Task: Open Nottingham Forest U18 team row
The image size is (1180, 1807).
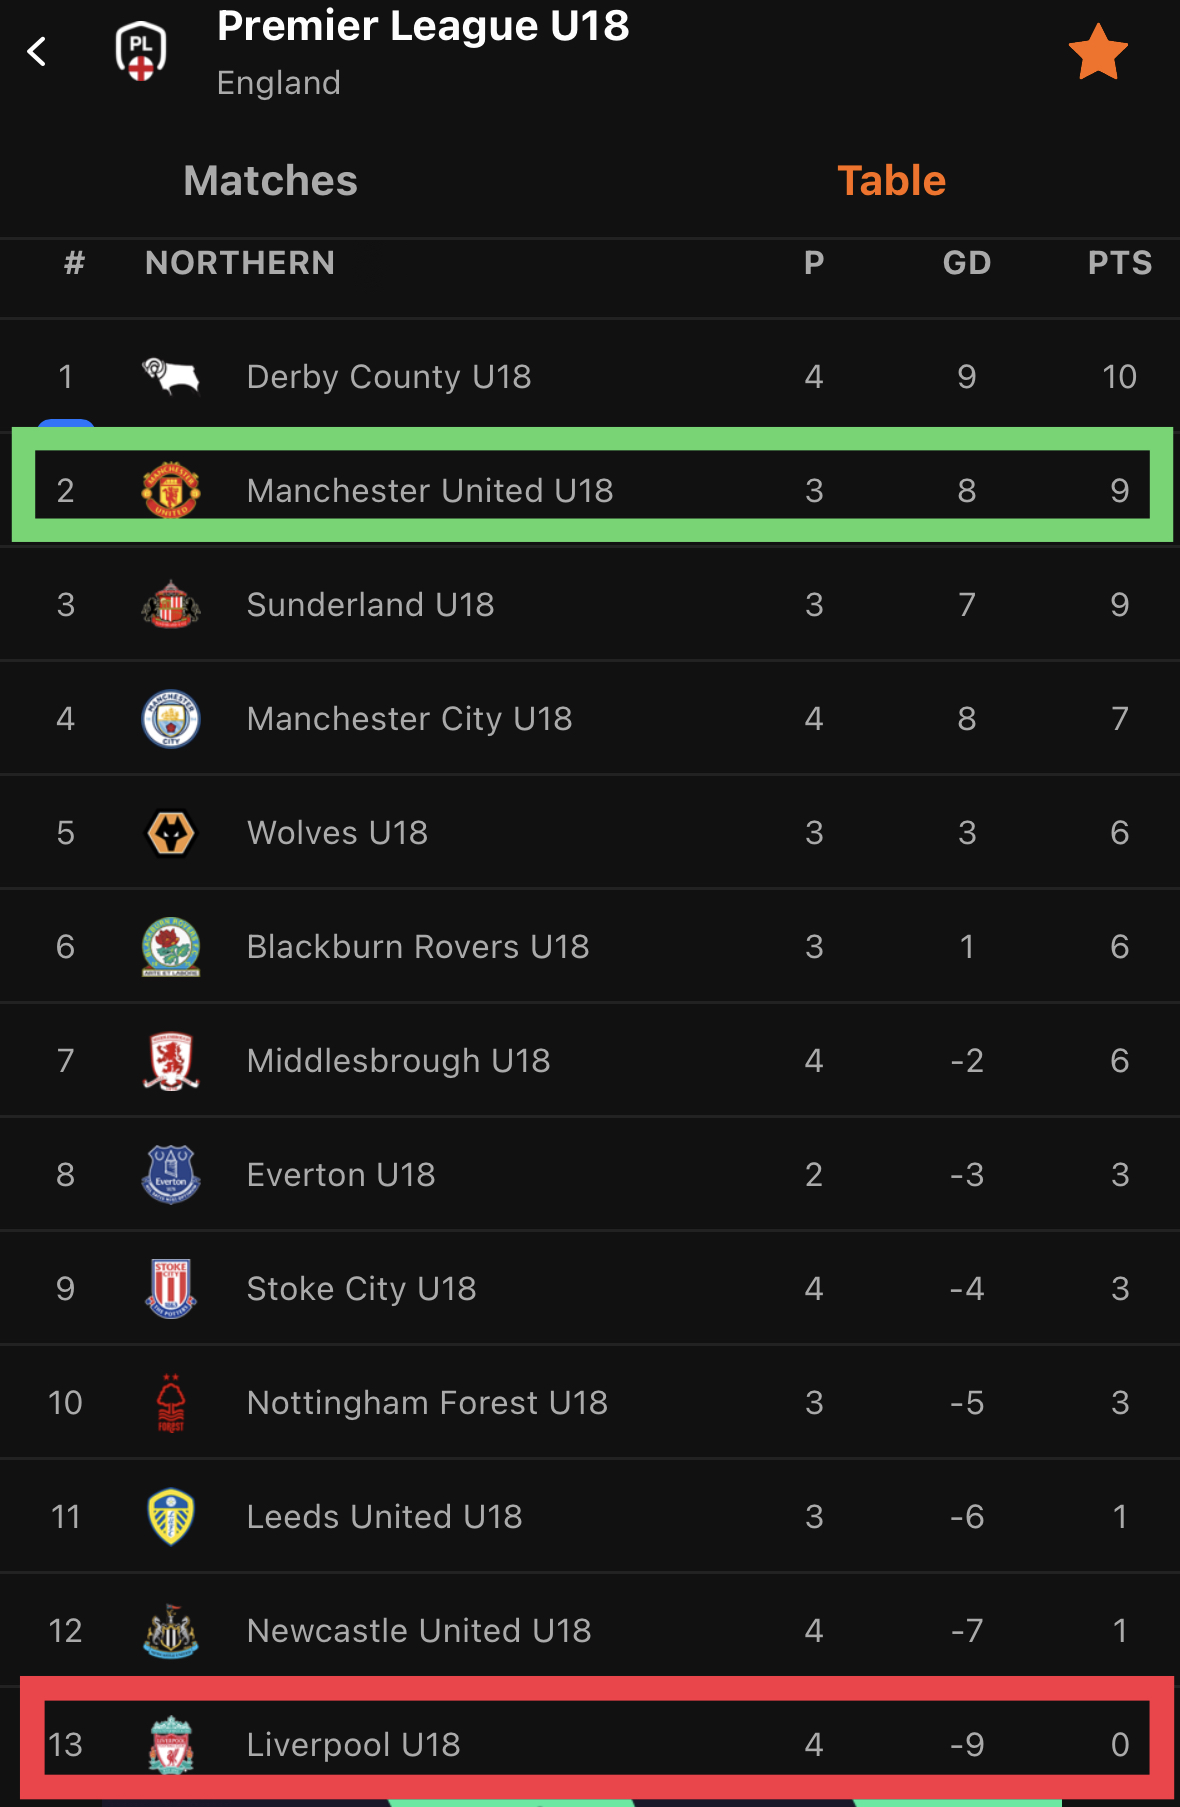Action: click(x=590, y=1402)
